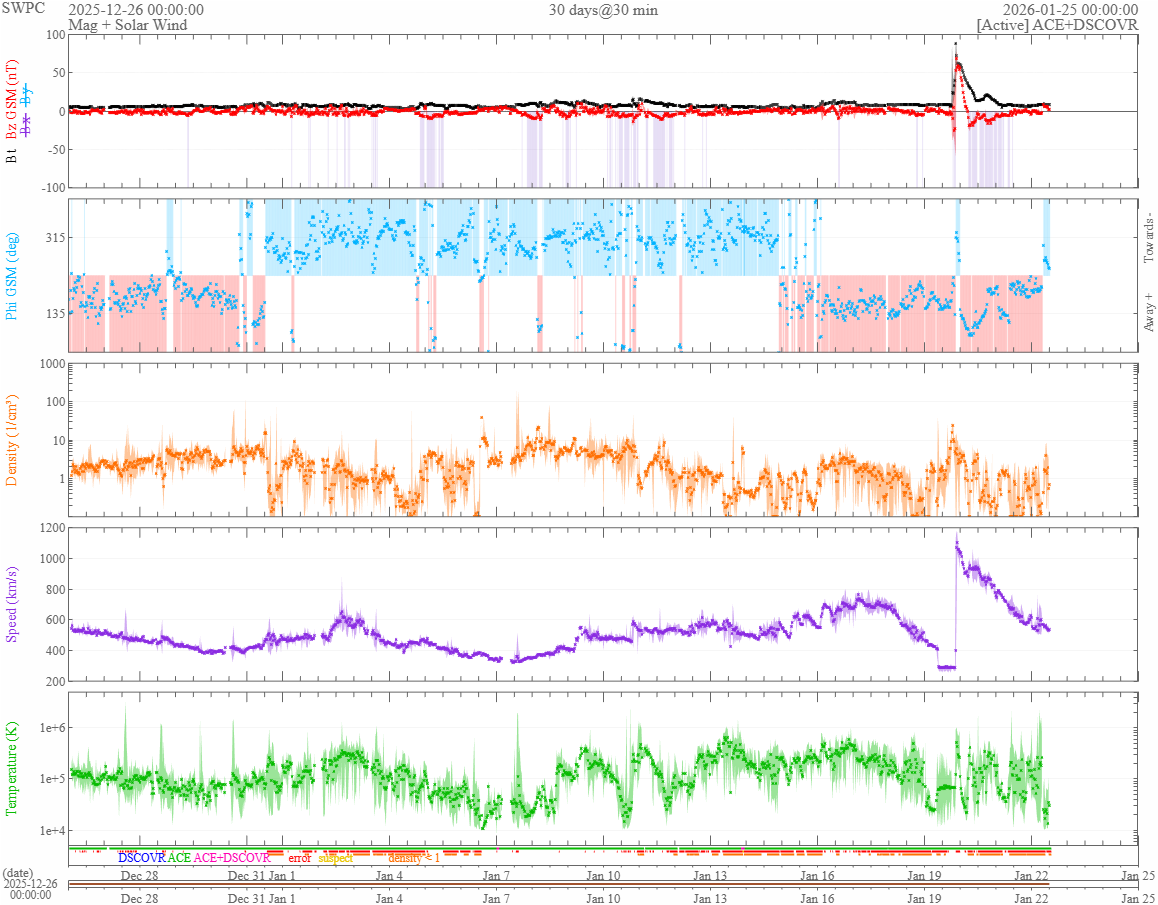Select the red "error" legend flag

click(300, 858)
